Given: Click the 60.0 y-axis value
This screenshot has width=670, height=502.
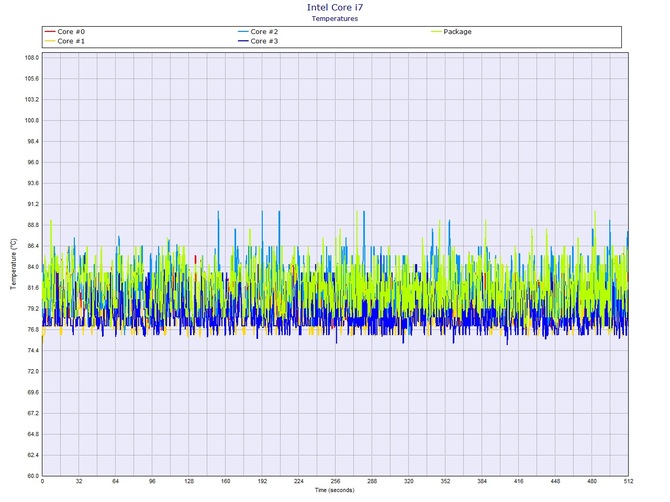Looking at the screenshot, I should tap(32, 476).
